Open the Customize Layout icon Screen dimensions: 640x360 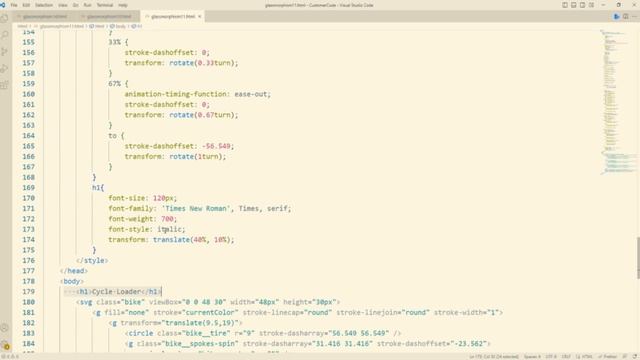point(591,5)
